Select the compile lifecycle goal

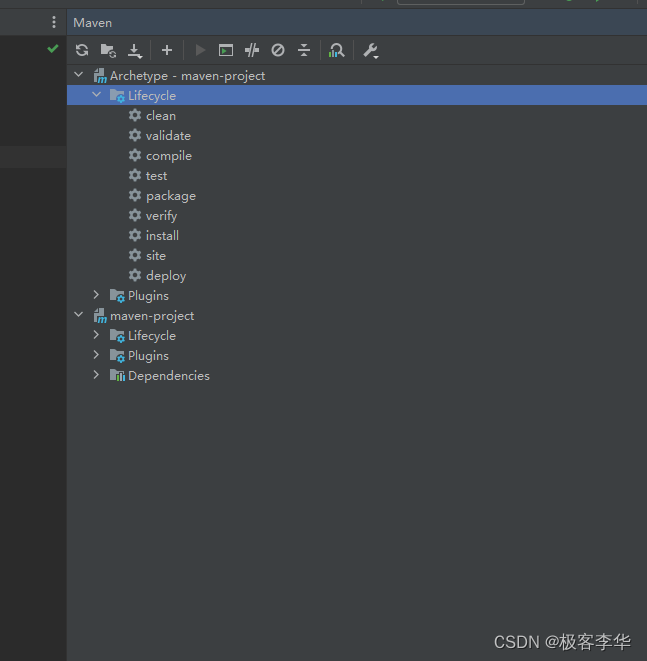[x=169, y=156]
